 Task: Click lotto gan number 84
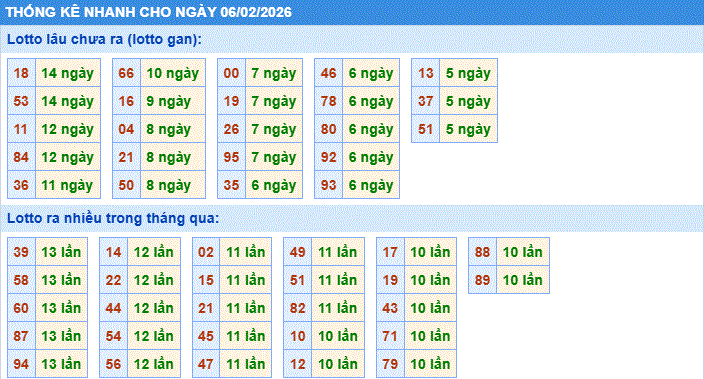click(x=21, y=157)
